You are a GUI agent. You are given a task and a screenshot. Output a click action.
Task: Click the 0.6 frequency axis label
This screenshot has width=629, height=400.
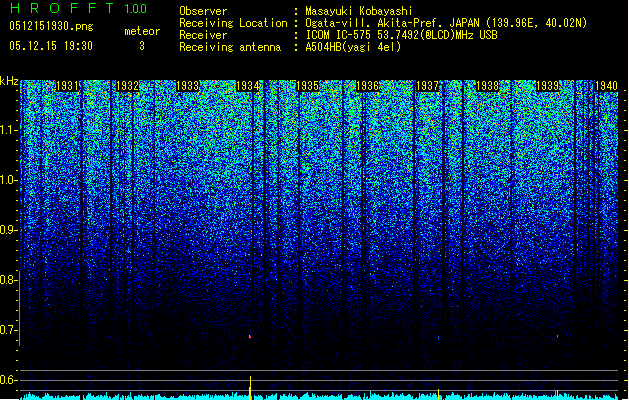point(9,380)
